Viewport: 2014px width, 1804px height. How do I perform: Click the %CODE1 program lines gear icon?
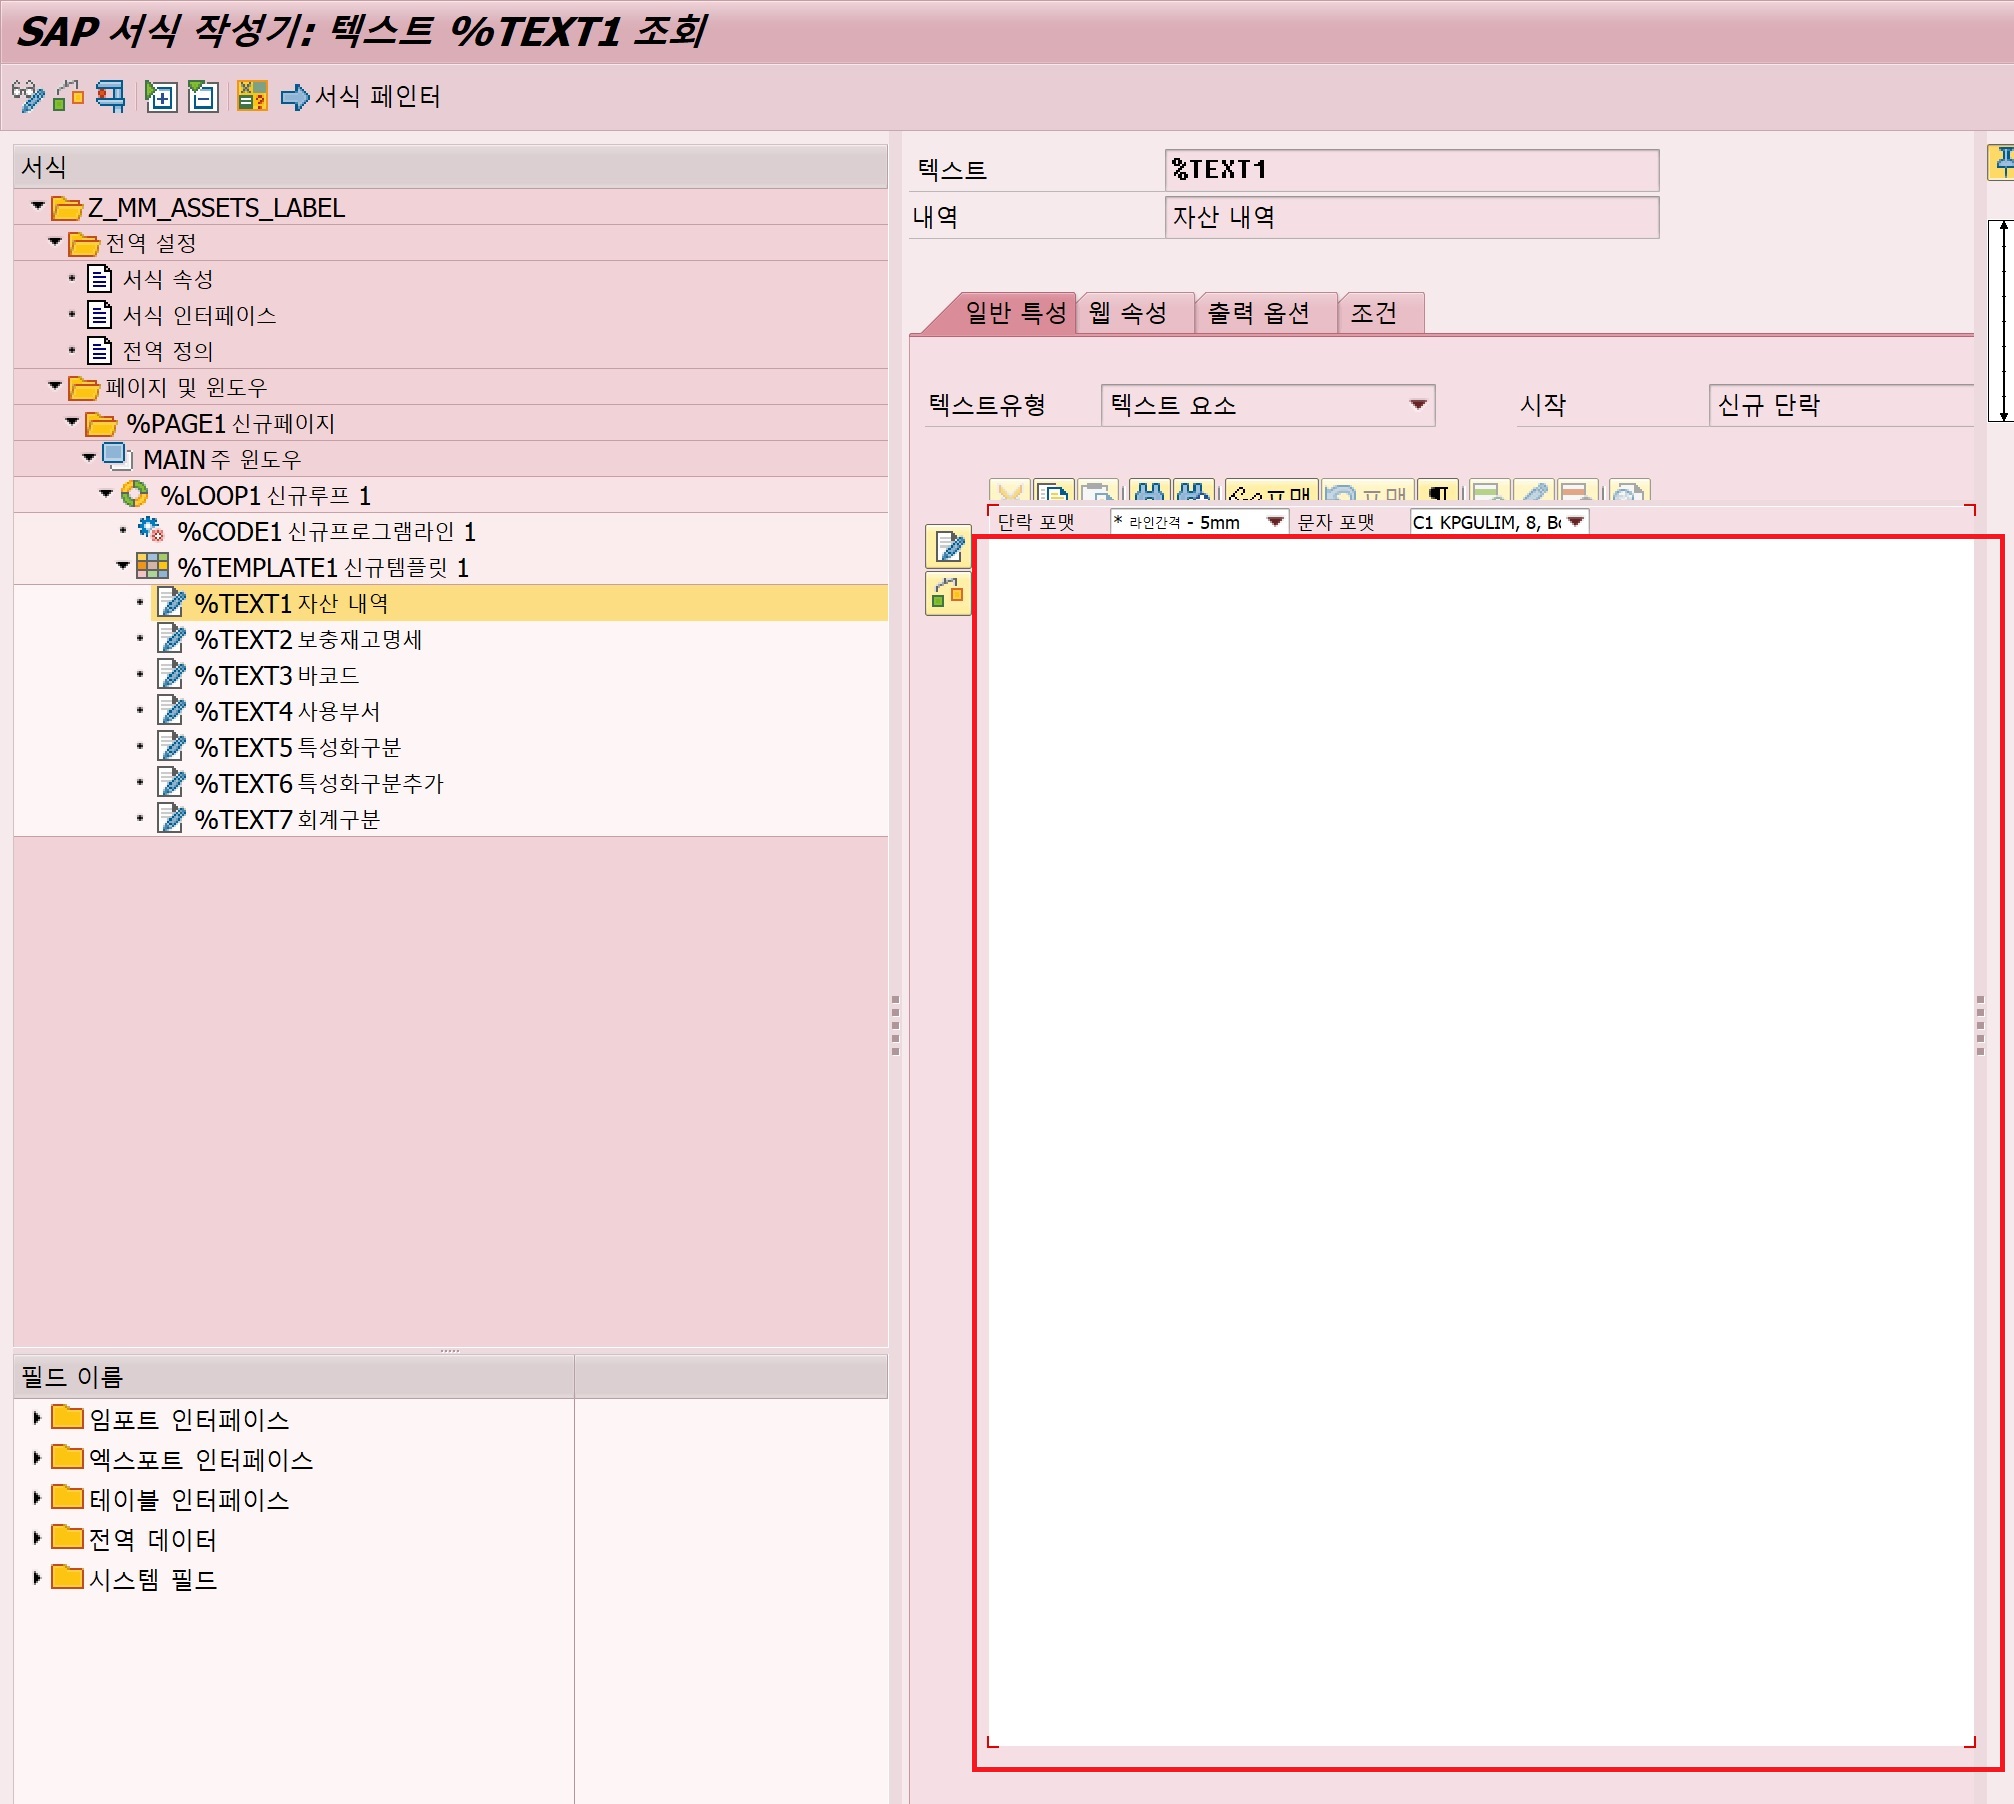(151, 530)
